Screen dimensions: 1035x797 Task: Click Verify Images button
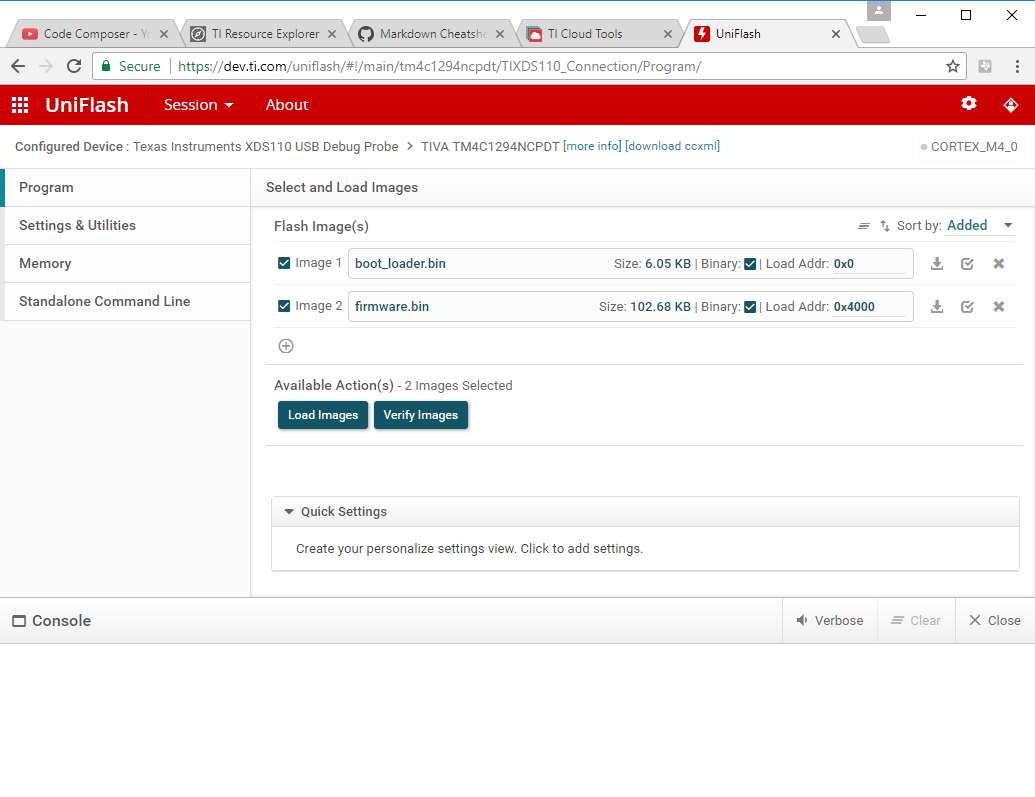point(420,415)
